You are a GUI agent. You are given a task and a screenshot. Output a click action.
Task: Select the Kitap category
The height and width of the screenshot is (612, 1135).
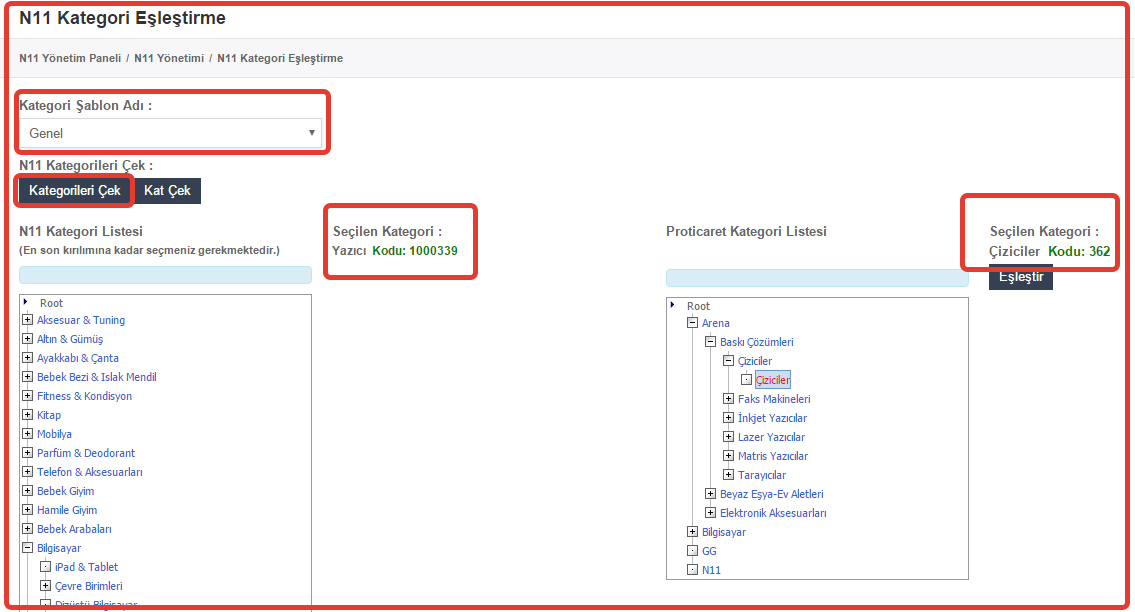coord(49,415)
